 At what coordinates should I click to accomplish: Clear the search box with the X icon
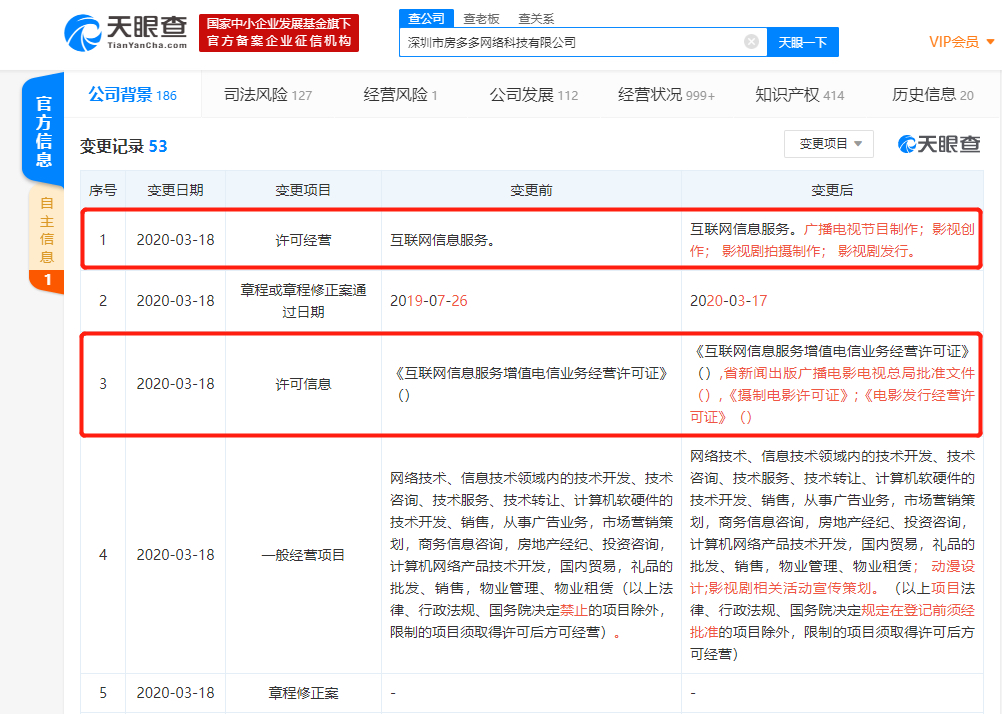click(752, 42)
